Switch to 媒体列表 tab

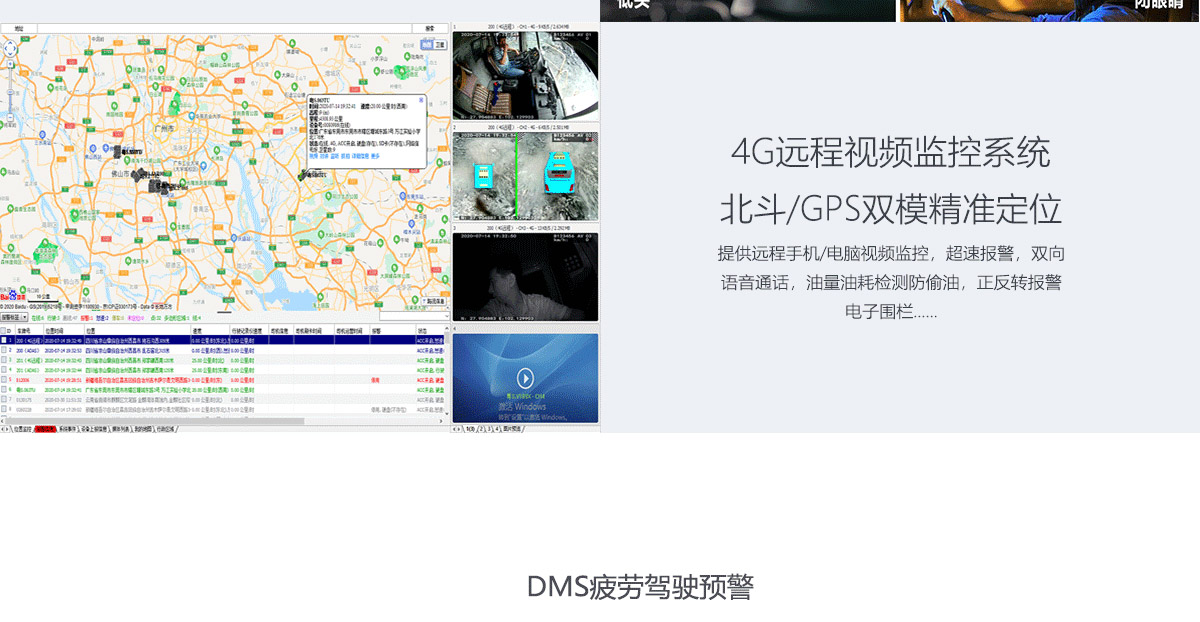[119, 429]
